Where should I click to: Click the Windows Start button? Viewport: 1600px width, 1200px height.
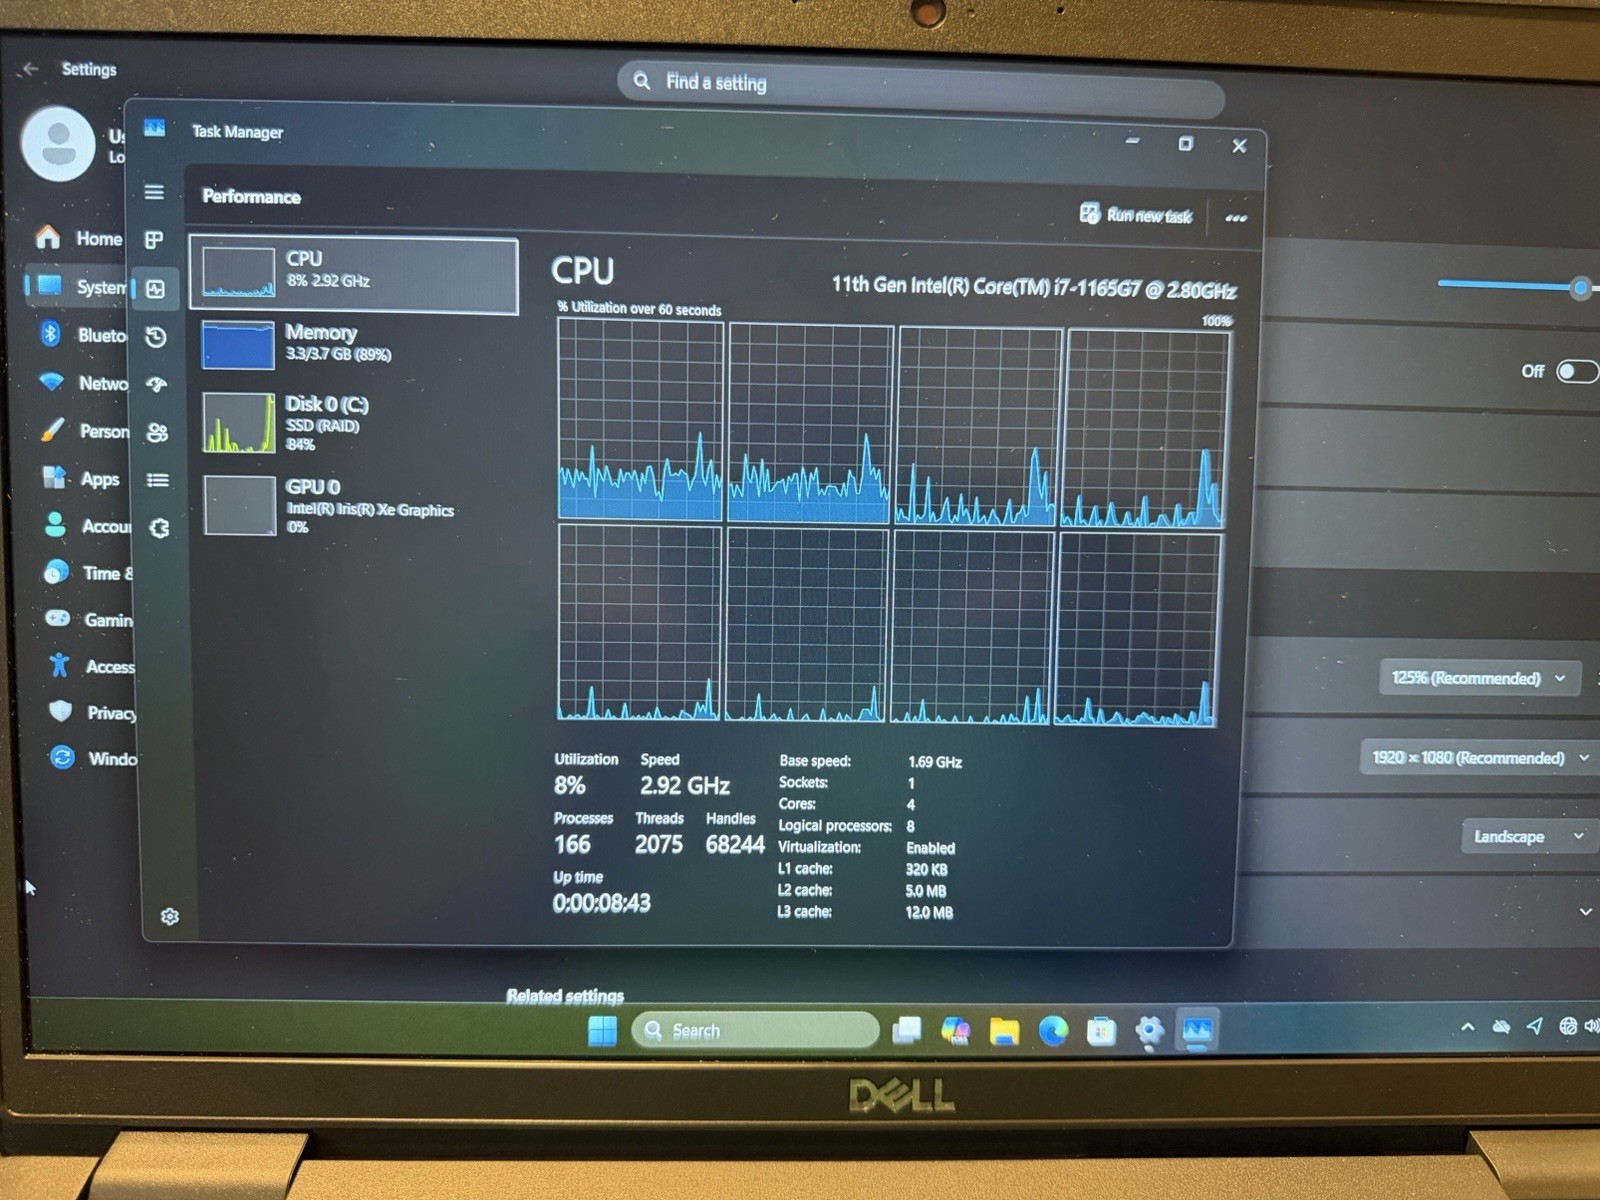(x=602, y=1030)
